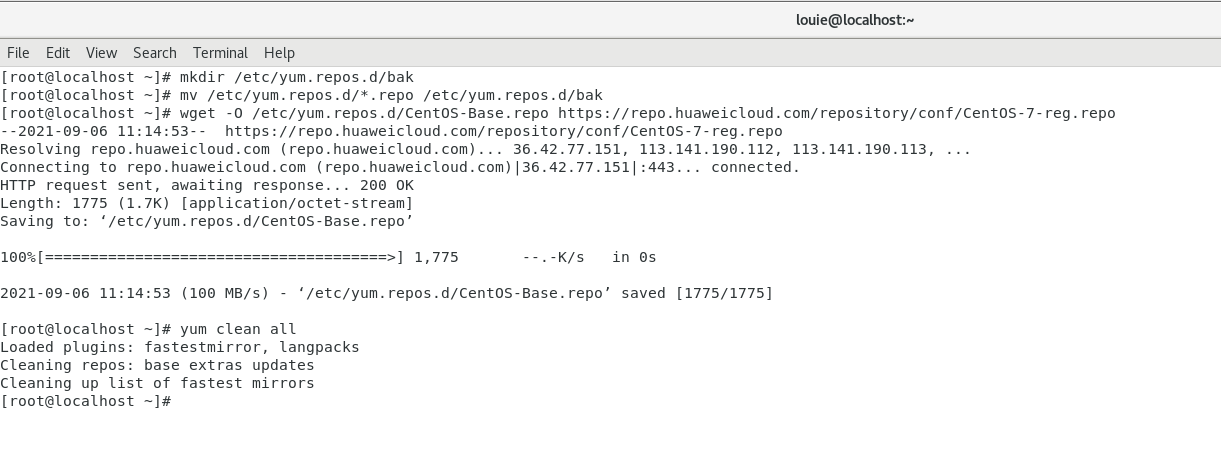1221x452 pixels.
Task: Open the Edit menu
Action: click(58, 53)
